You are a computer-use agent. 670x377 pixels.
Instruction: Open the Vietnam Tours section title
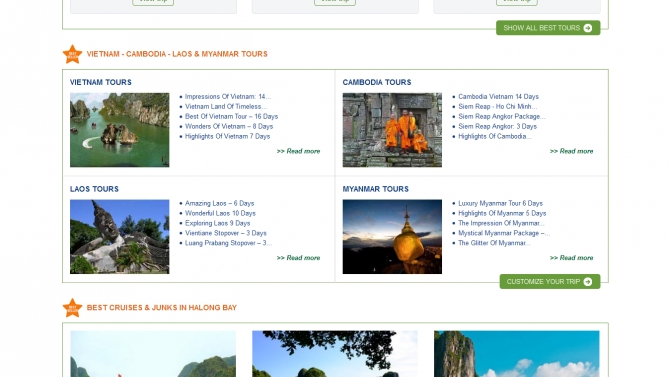click(x=101, y=82)
